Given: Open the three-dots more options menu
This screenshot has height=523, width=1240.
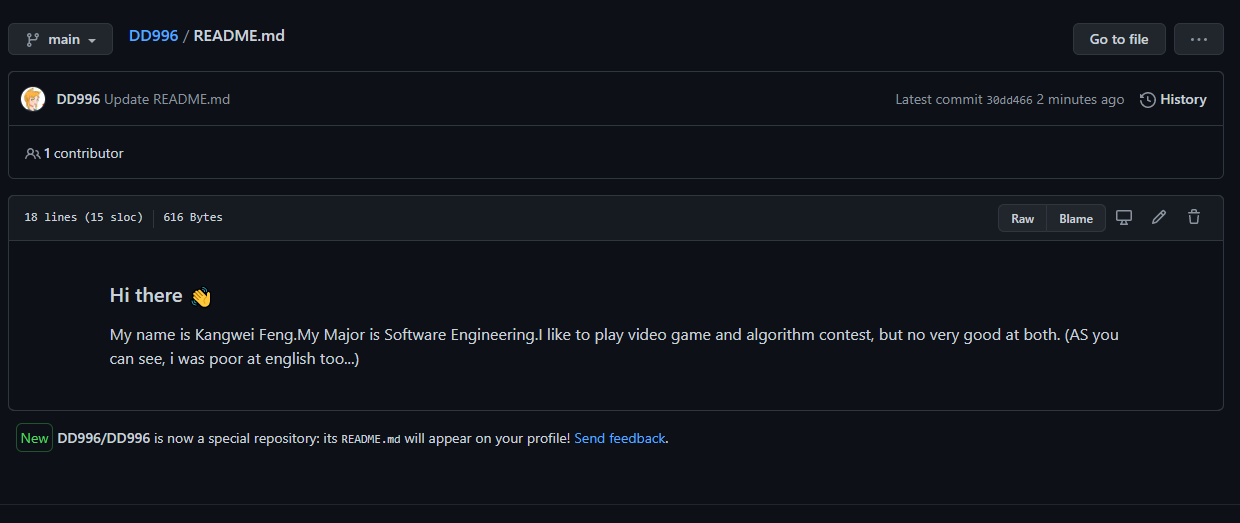Looking at the screenshot, I should point(1198,39).
